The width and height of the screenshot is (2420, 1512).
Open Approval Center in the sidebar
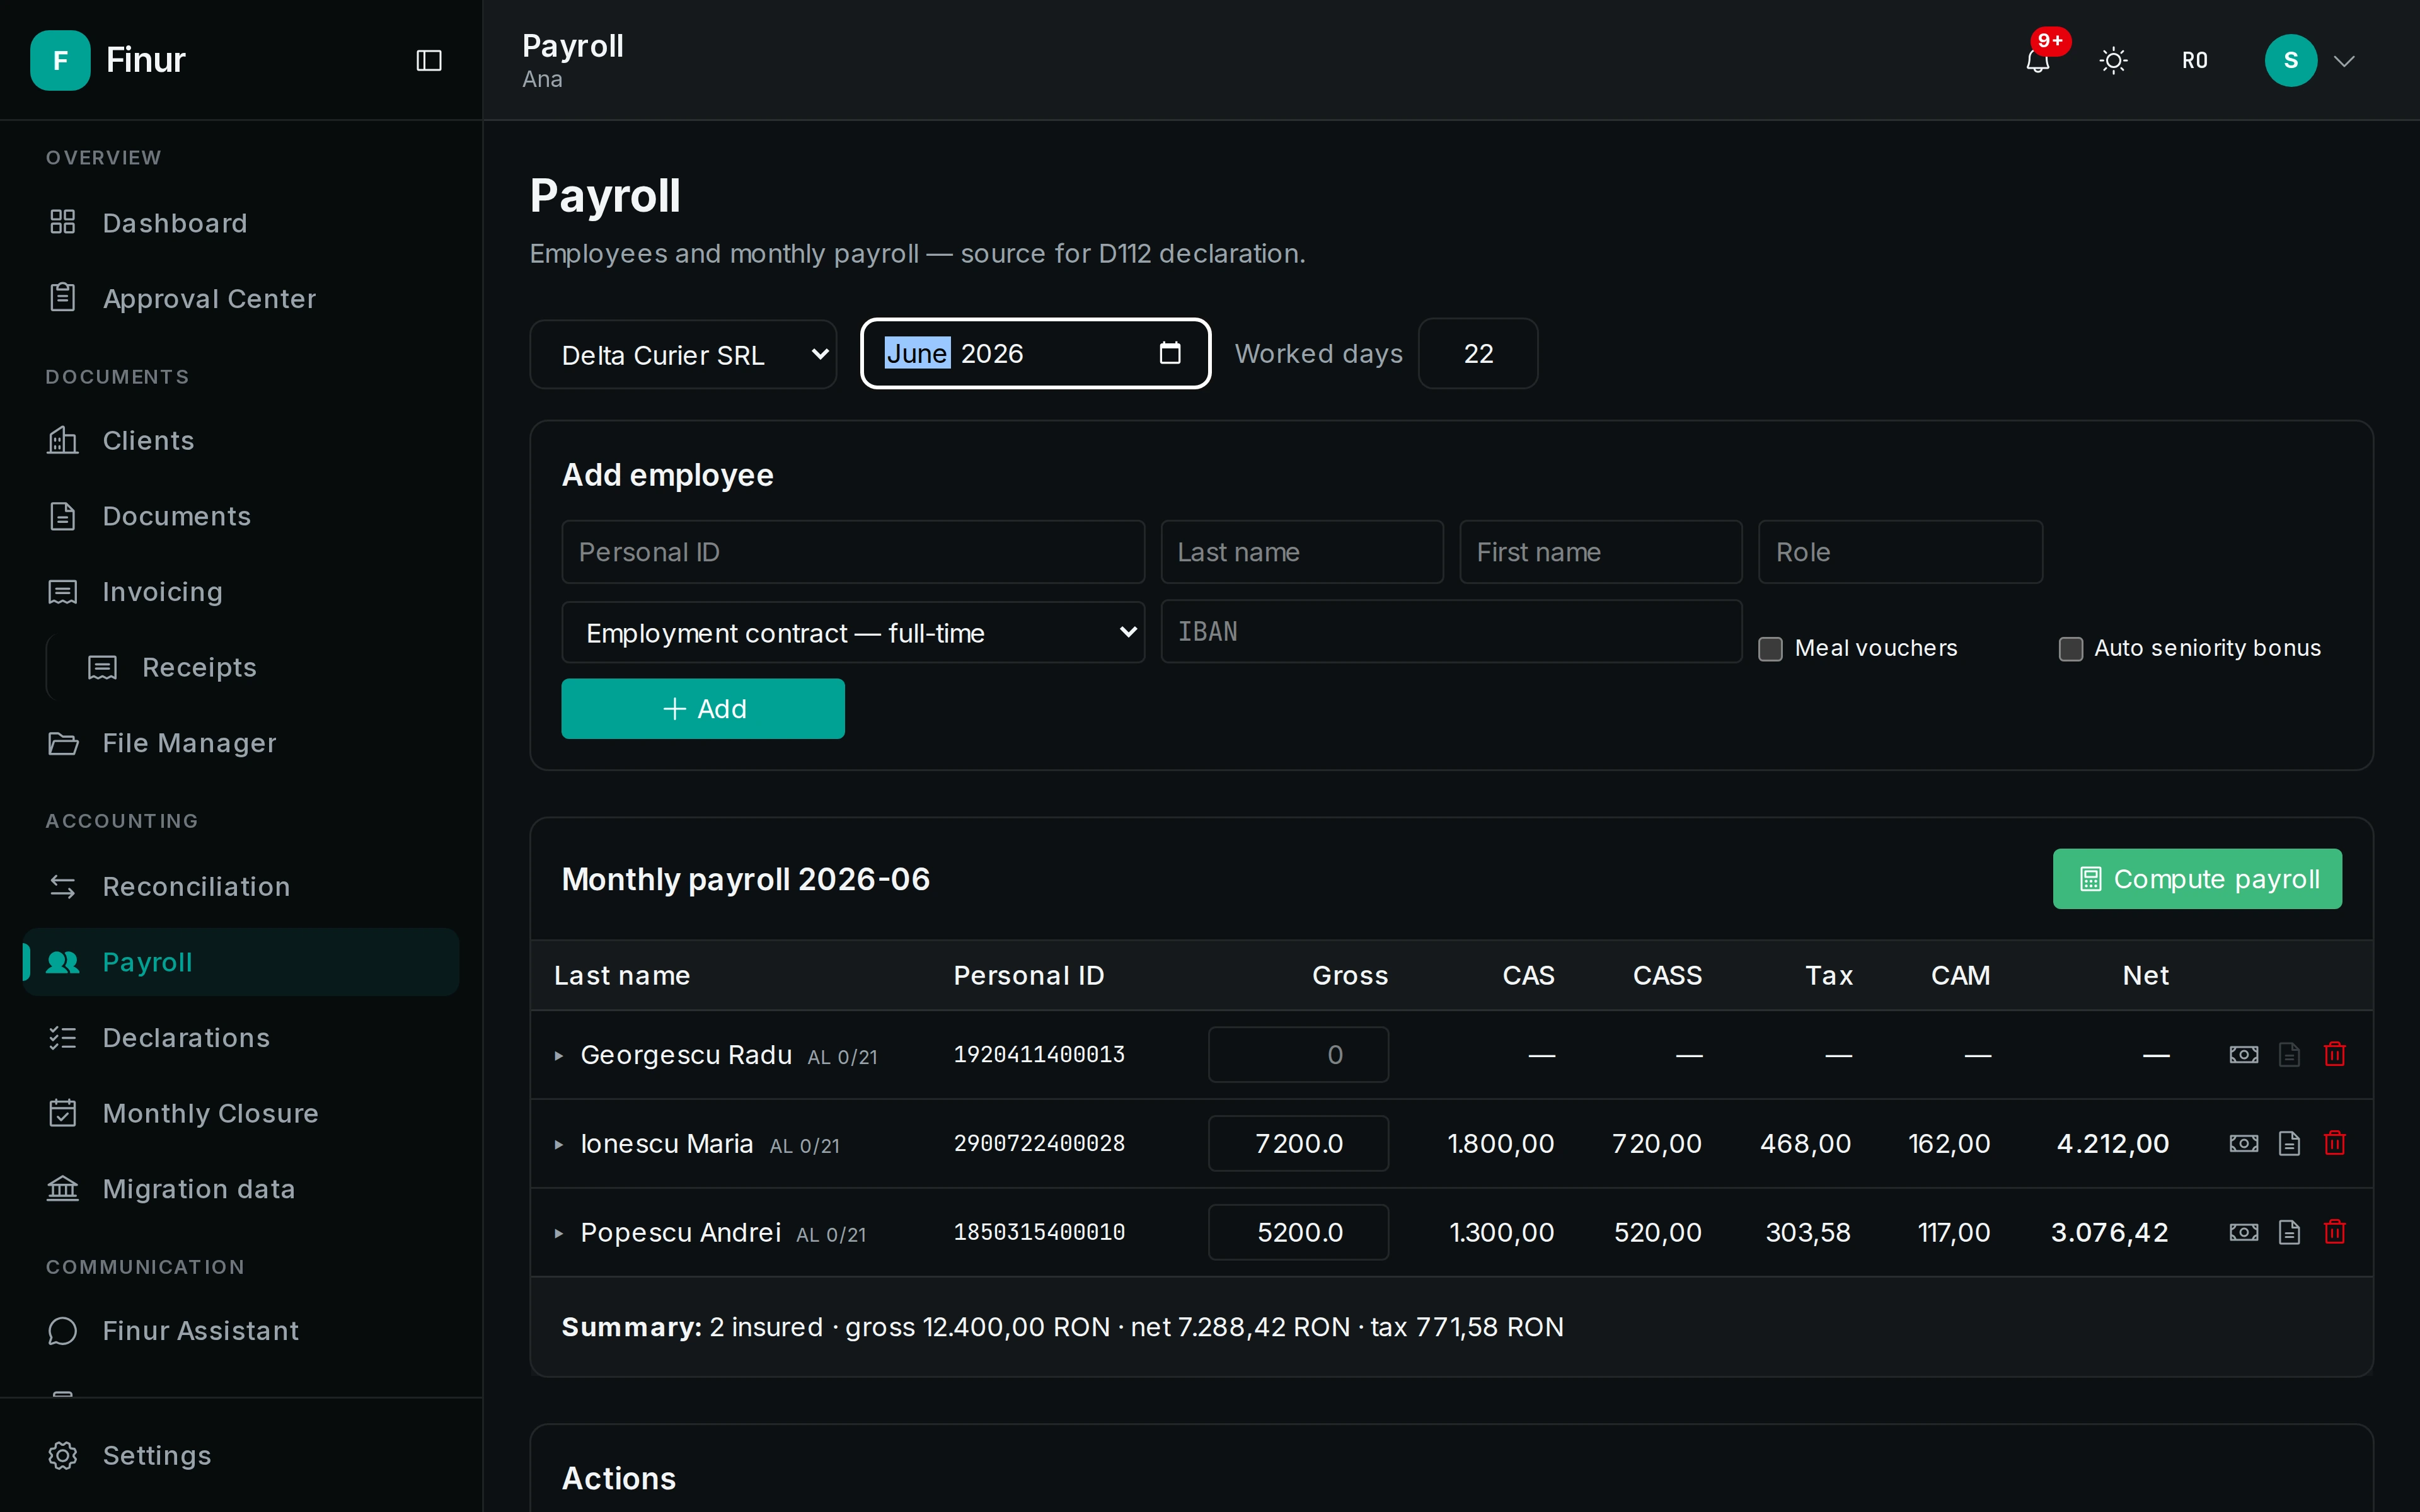240,298
